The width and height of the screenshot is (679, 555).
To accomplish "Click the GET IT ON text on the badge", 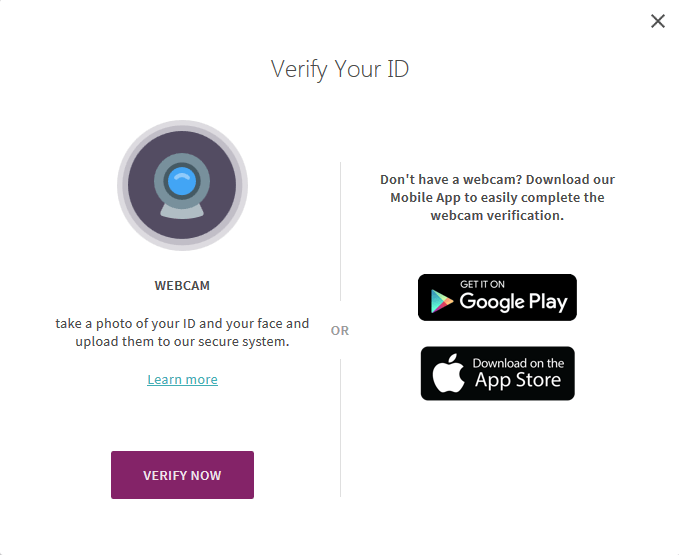I will pos(483,284).
